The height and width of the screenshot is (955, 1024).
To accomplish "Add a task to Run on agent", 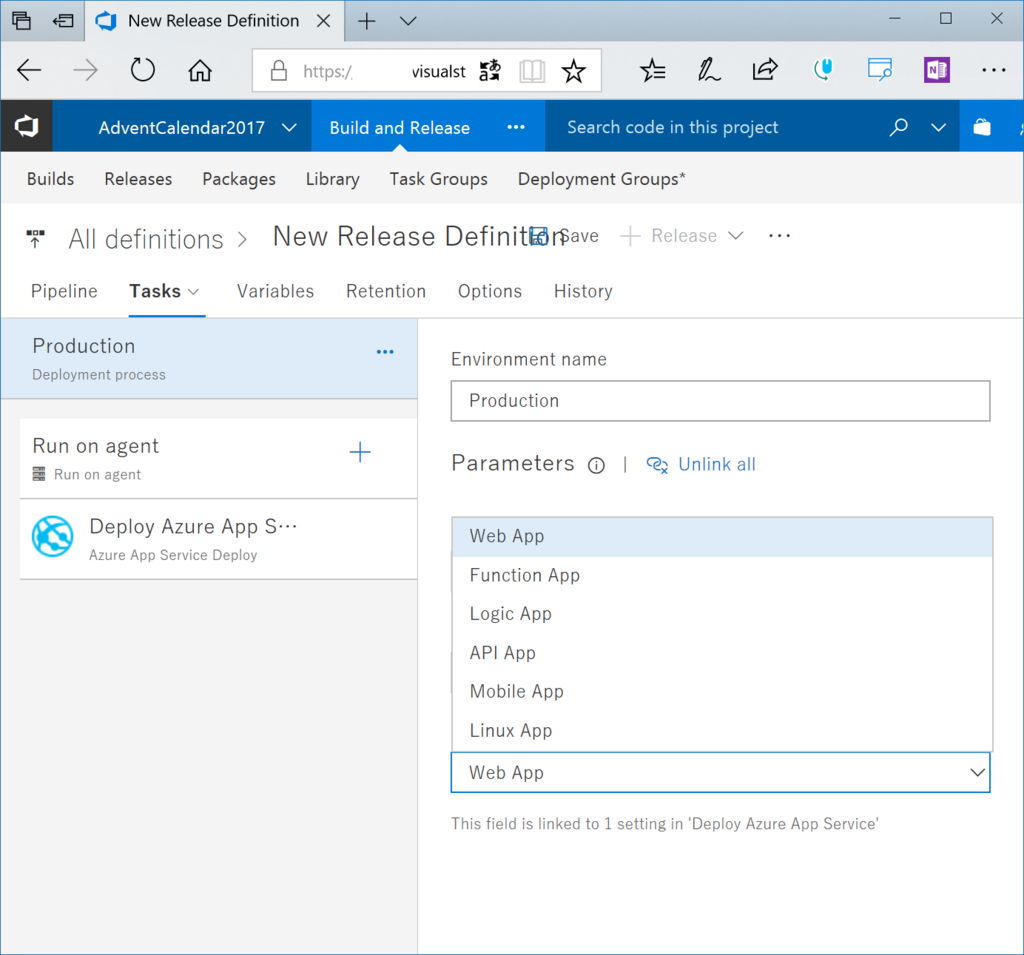I will point(360,452).
